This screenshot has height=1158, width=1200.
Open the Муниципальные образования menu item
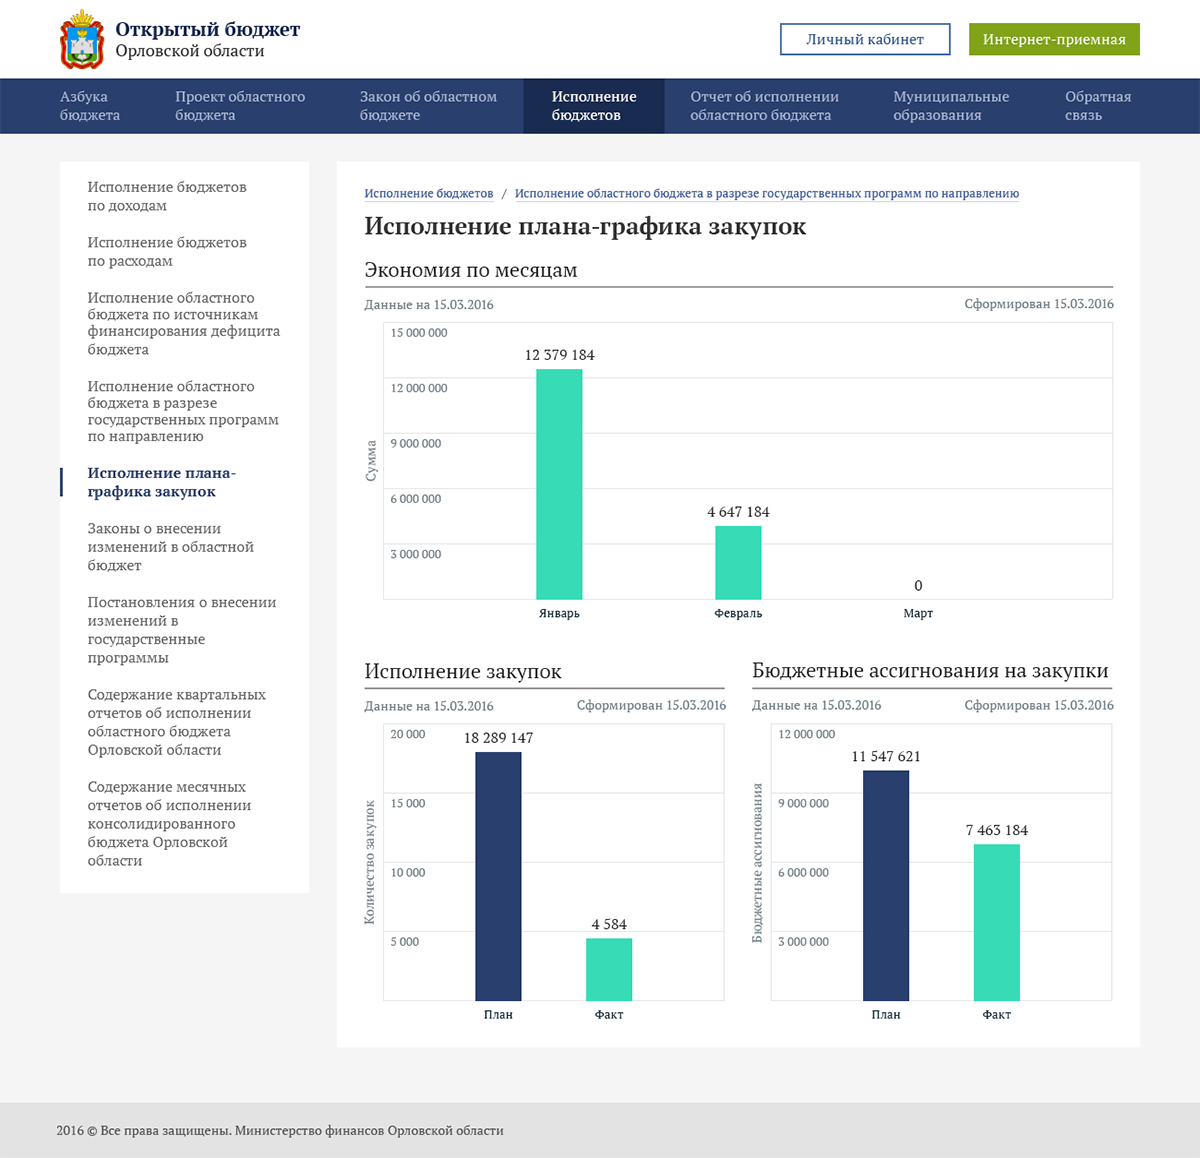pyautogui.click(x=950, y=106)
